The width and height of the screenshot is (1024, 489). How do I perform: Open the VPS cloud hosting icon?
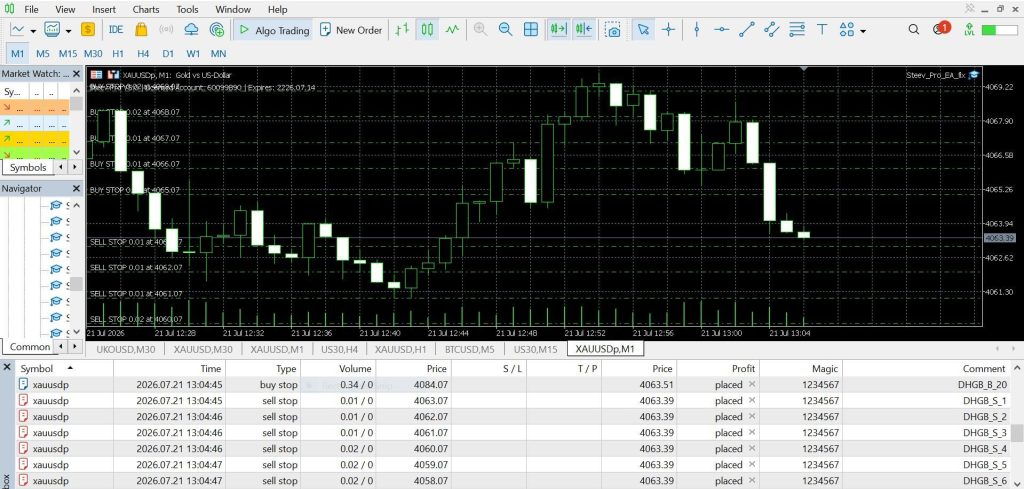click(x=191, y=29)
